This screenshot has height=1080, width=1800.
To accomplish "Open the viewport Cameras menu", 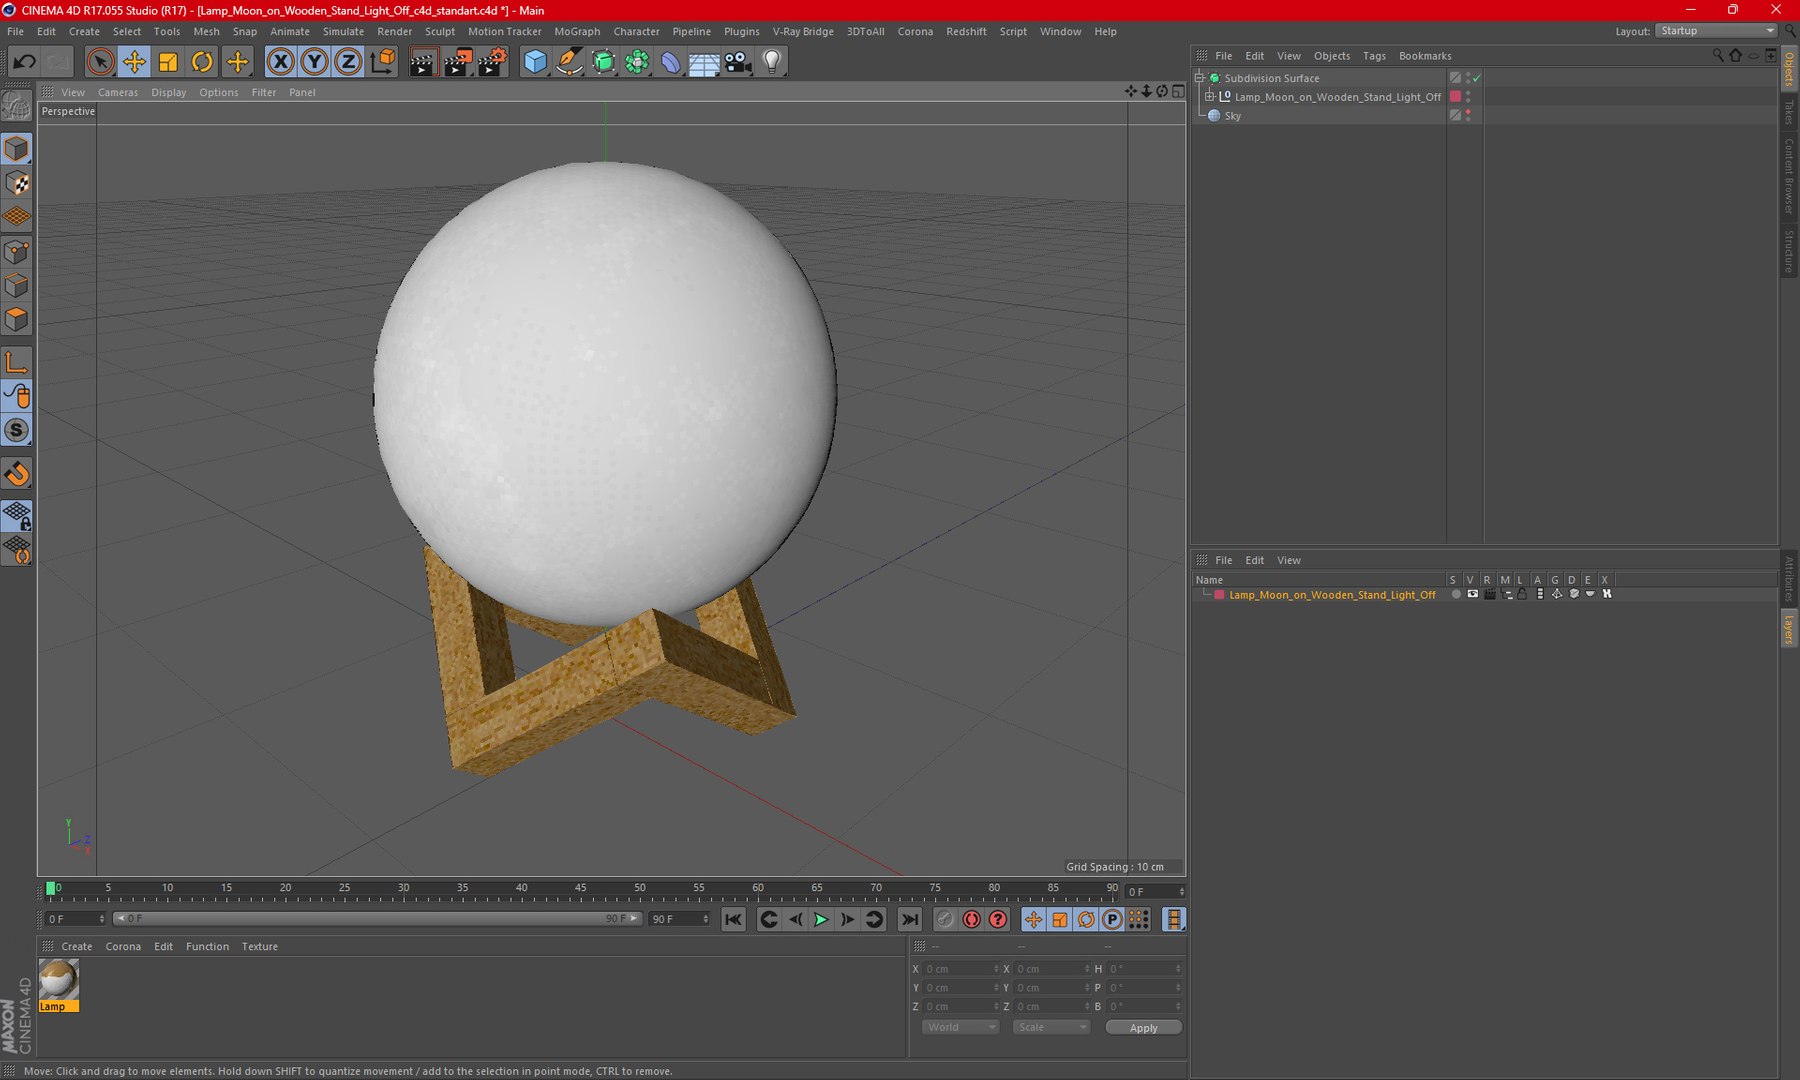I will pos(118,92).
